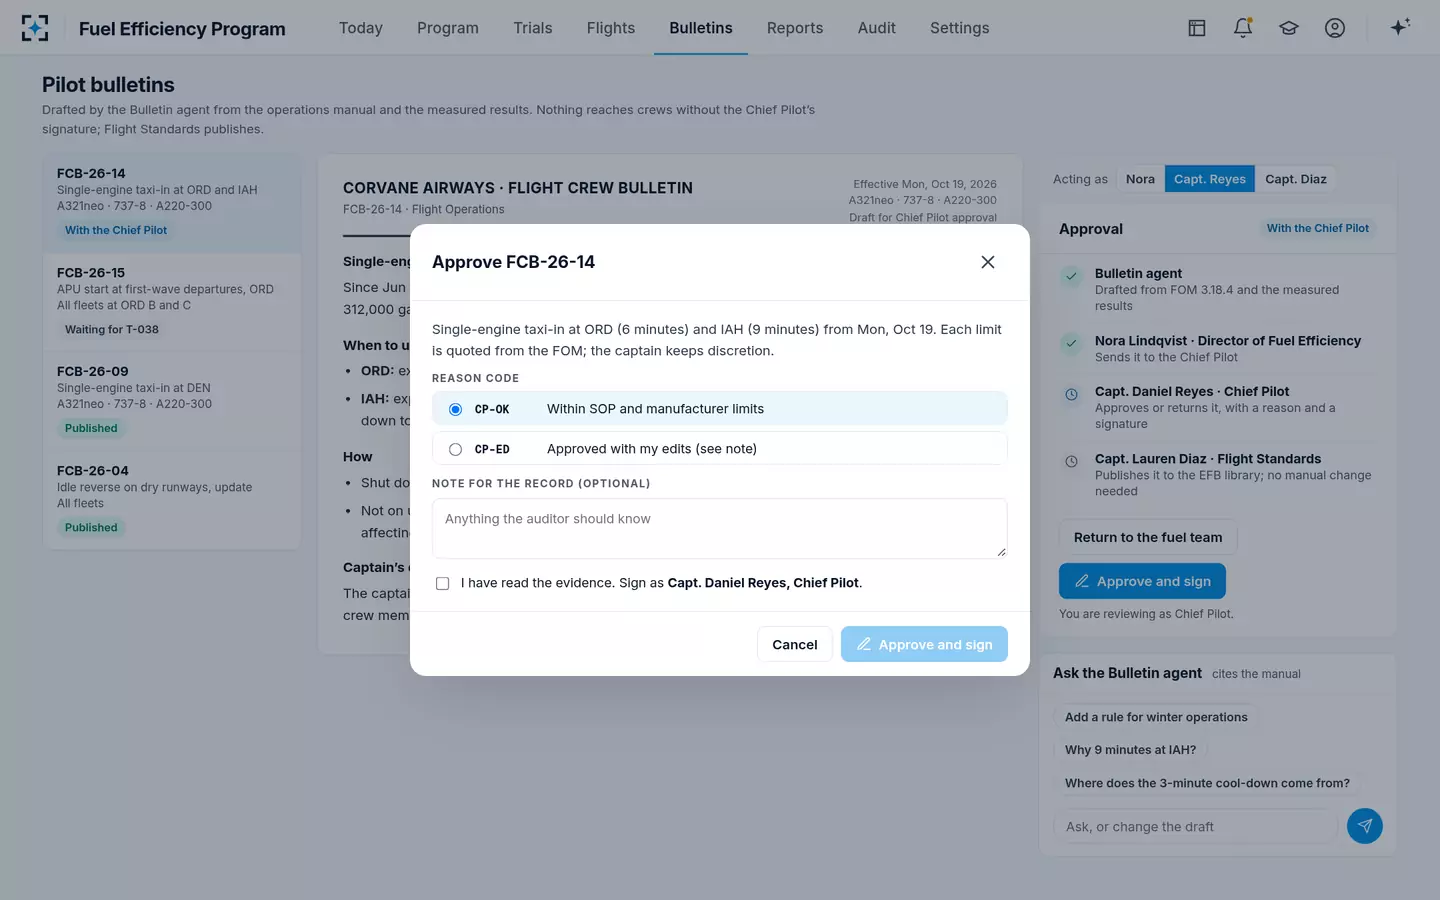Open bulletin FCB-26-14 in the list
This screenshot has width=1440, height=900.
(x=172, y=203)
